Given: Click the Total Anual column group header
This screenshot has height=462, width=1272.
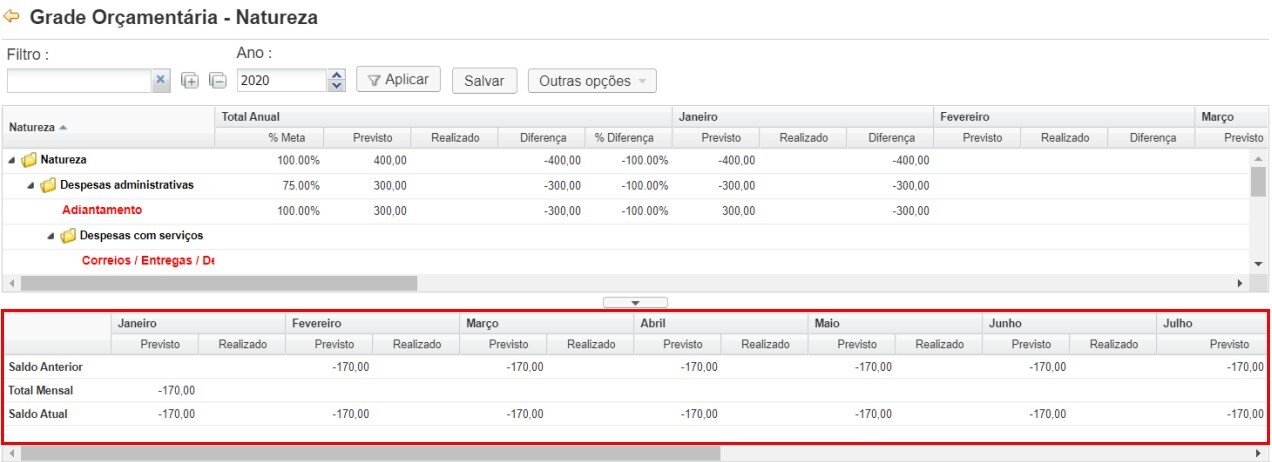Looking at the screenshot, I should click(x=444, y=117).
